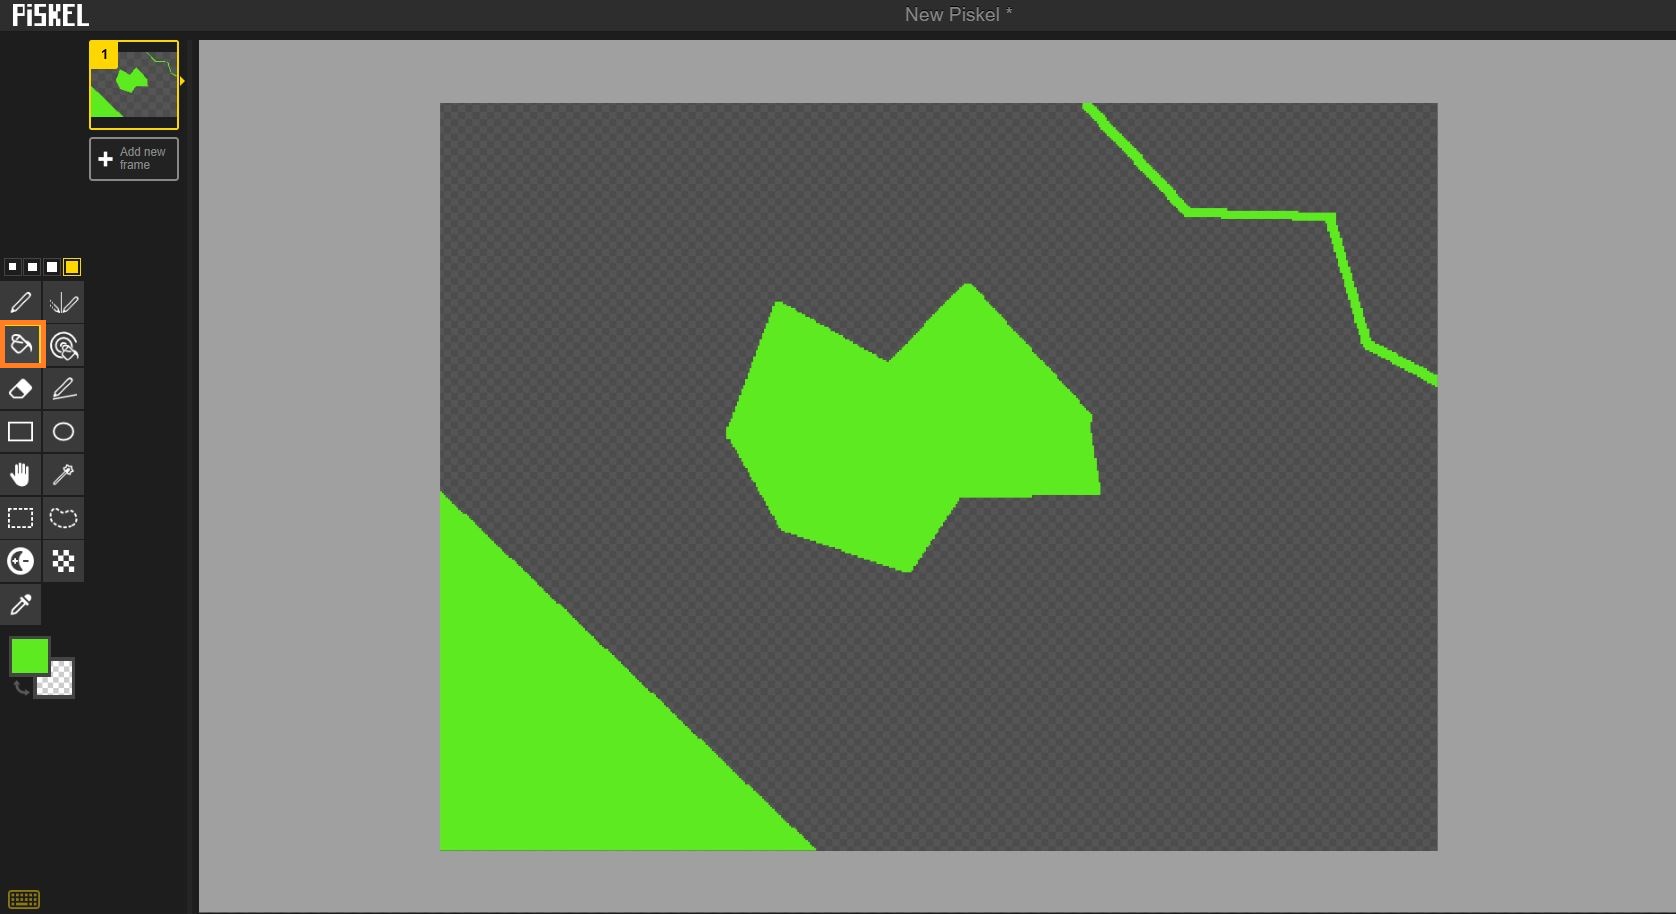Select the Stroke line tool
Viewport: 1676px width, 914px height.
(x=63, y=389)
